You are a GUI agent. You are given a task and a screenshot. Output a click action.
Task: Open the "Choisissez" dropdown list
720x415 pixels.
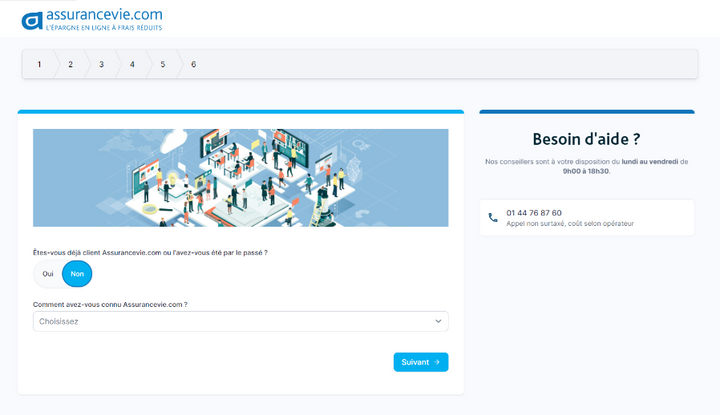(x=240, y=321)
